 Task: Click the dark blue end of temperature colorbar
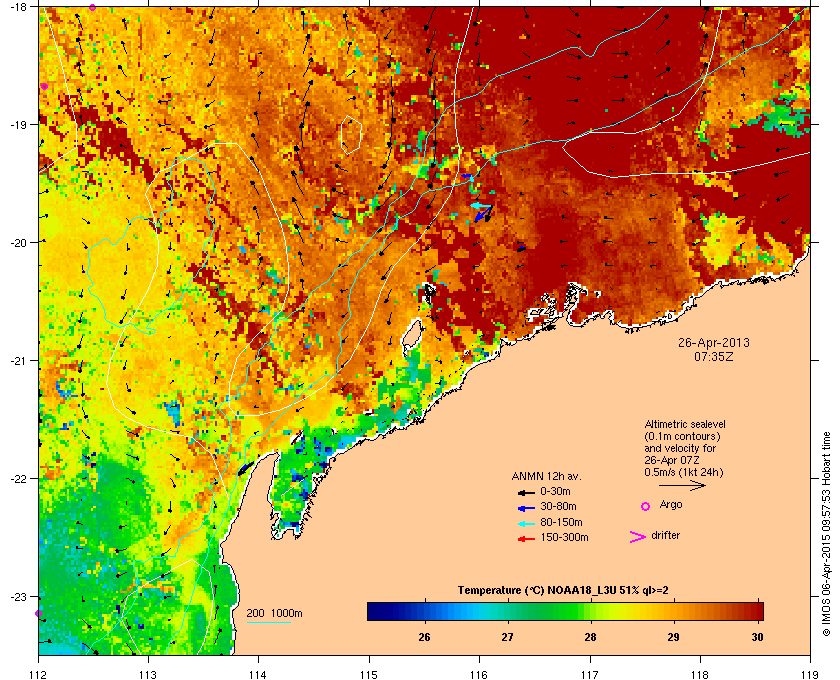tap(375, 611)
